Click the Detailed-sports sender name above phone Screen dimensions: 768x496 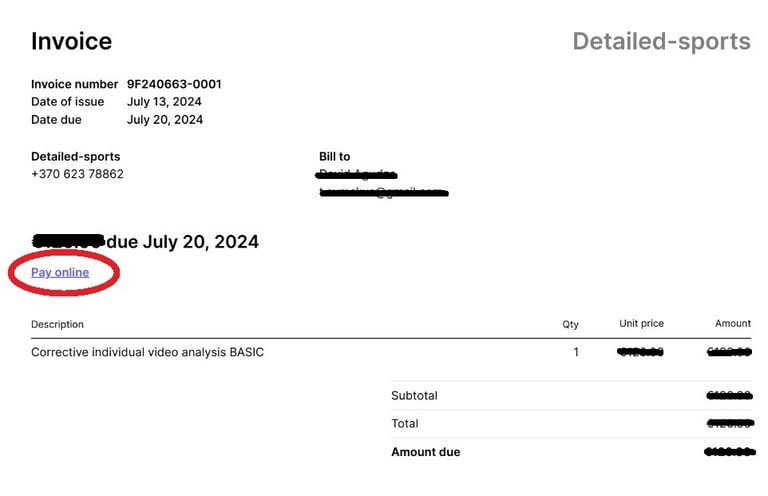point(75,157)
